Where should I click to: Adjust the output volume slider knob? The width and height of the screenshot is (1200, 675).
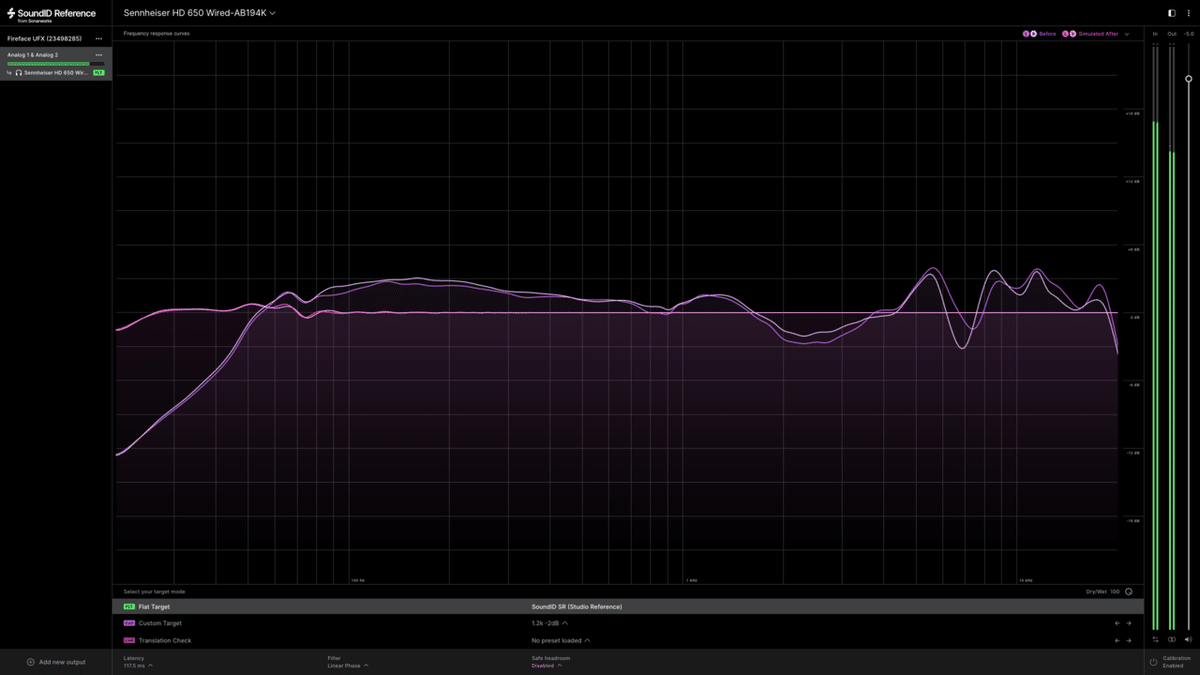tap(1189, 79)
